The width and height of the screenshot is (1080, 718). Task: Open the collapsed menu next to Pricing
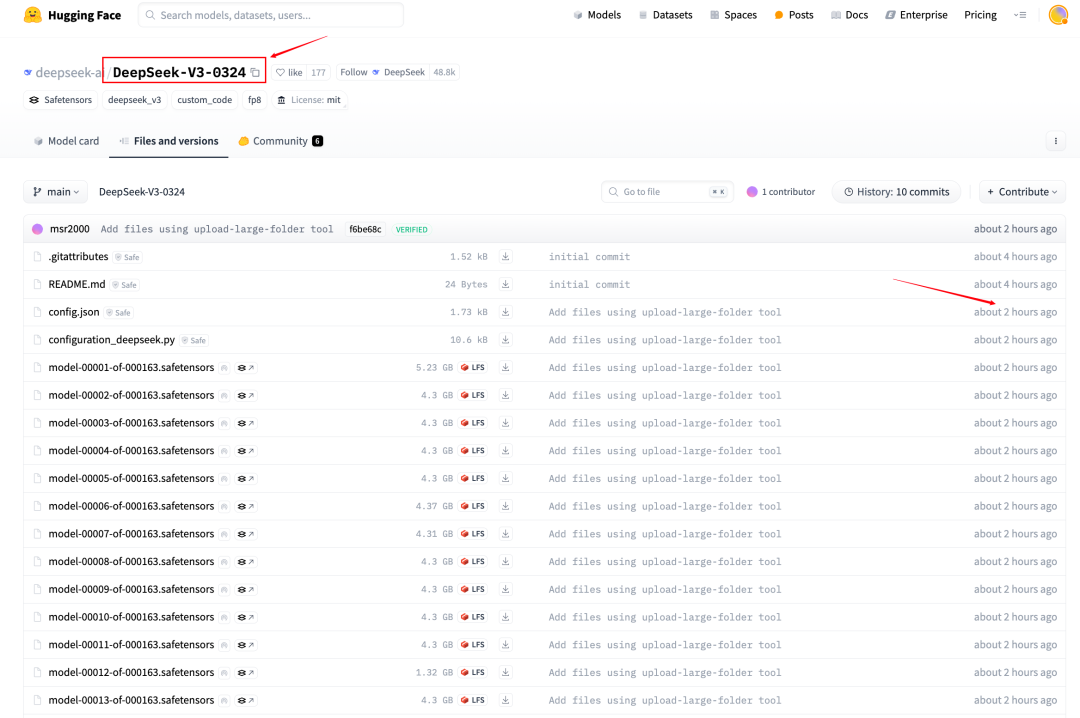(x=1019, y=15)
